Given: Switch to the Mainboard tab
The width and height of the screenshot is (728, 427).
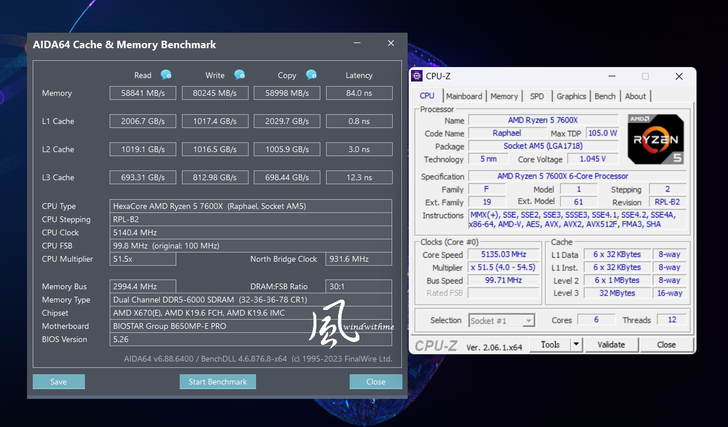Looking at the screenshot, I should pyautogui.click(x=463, y=96).
